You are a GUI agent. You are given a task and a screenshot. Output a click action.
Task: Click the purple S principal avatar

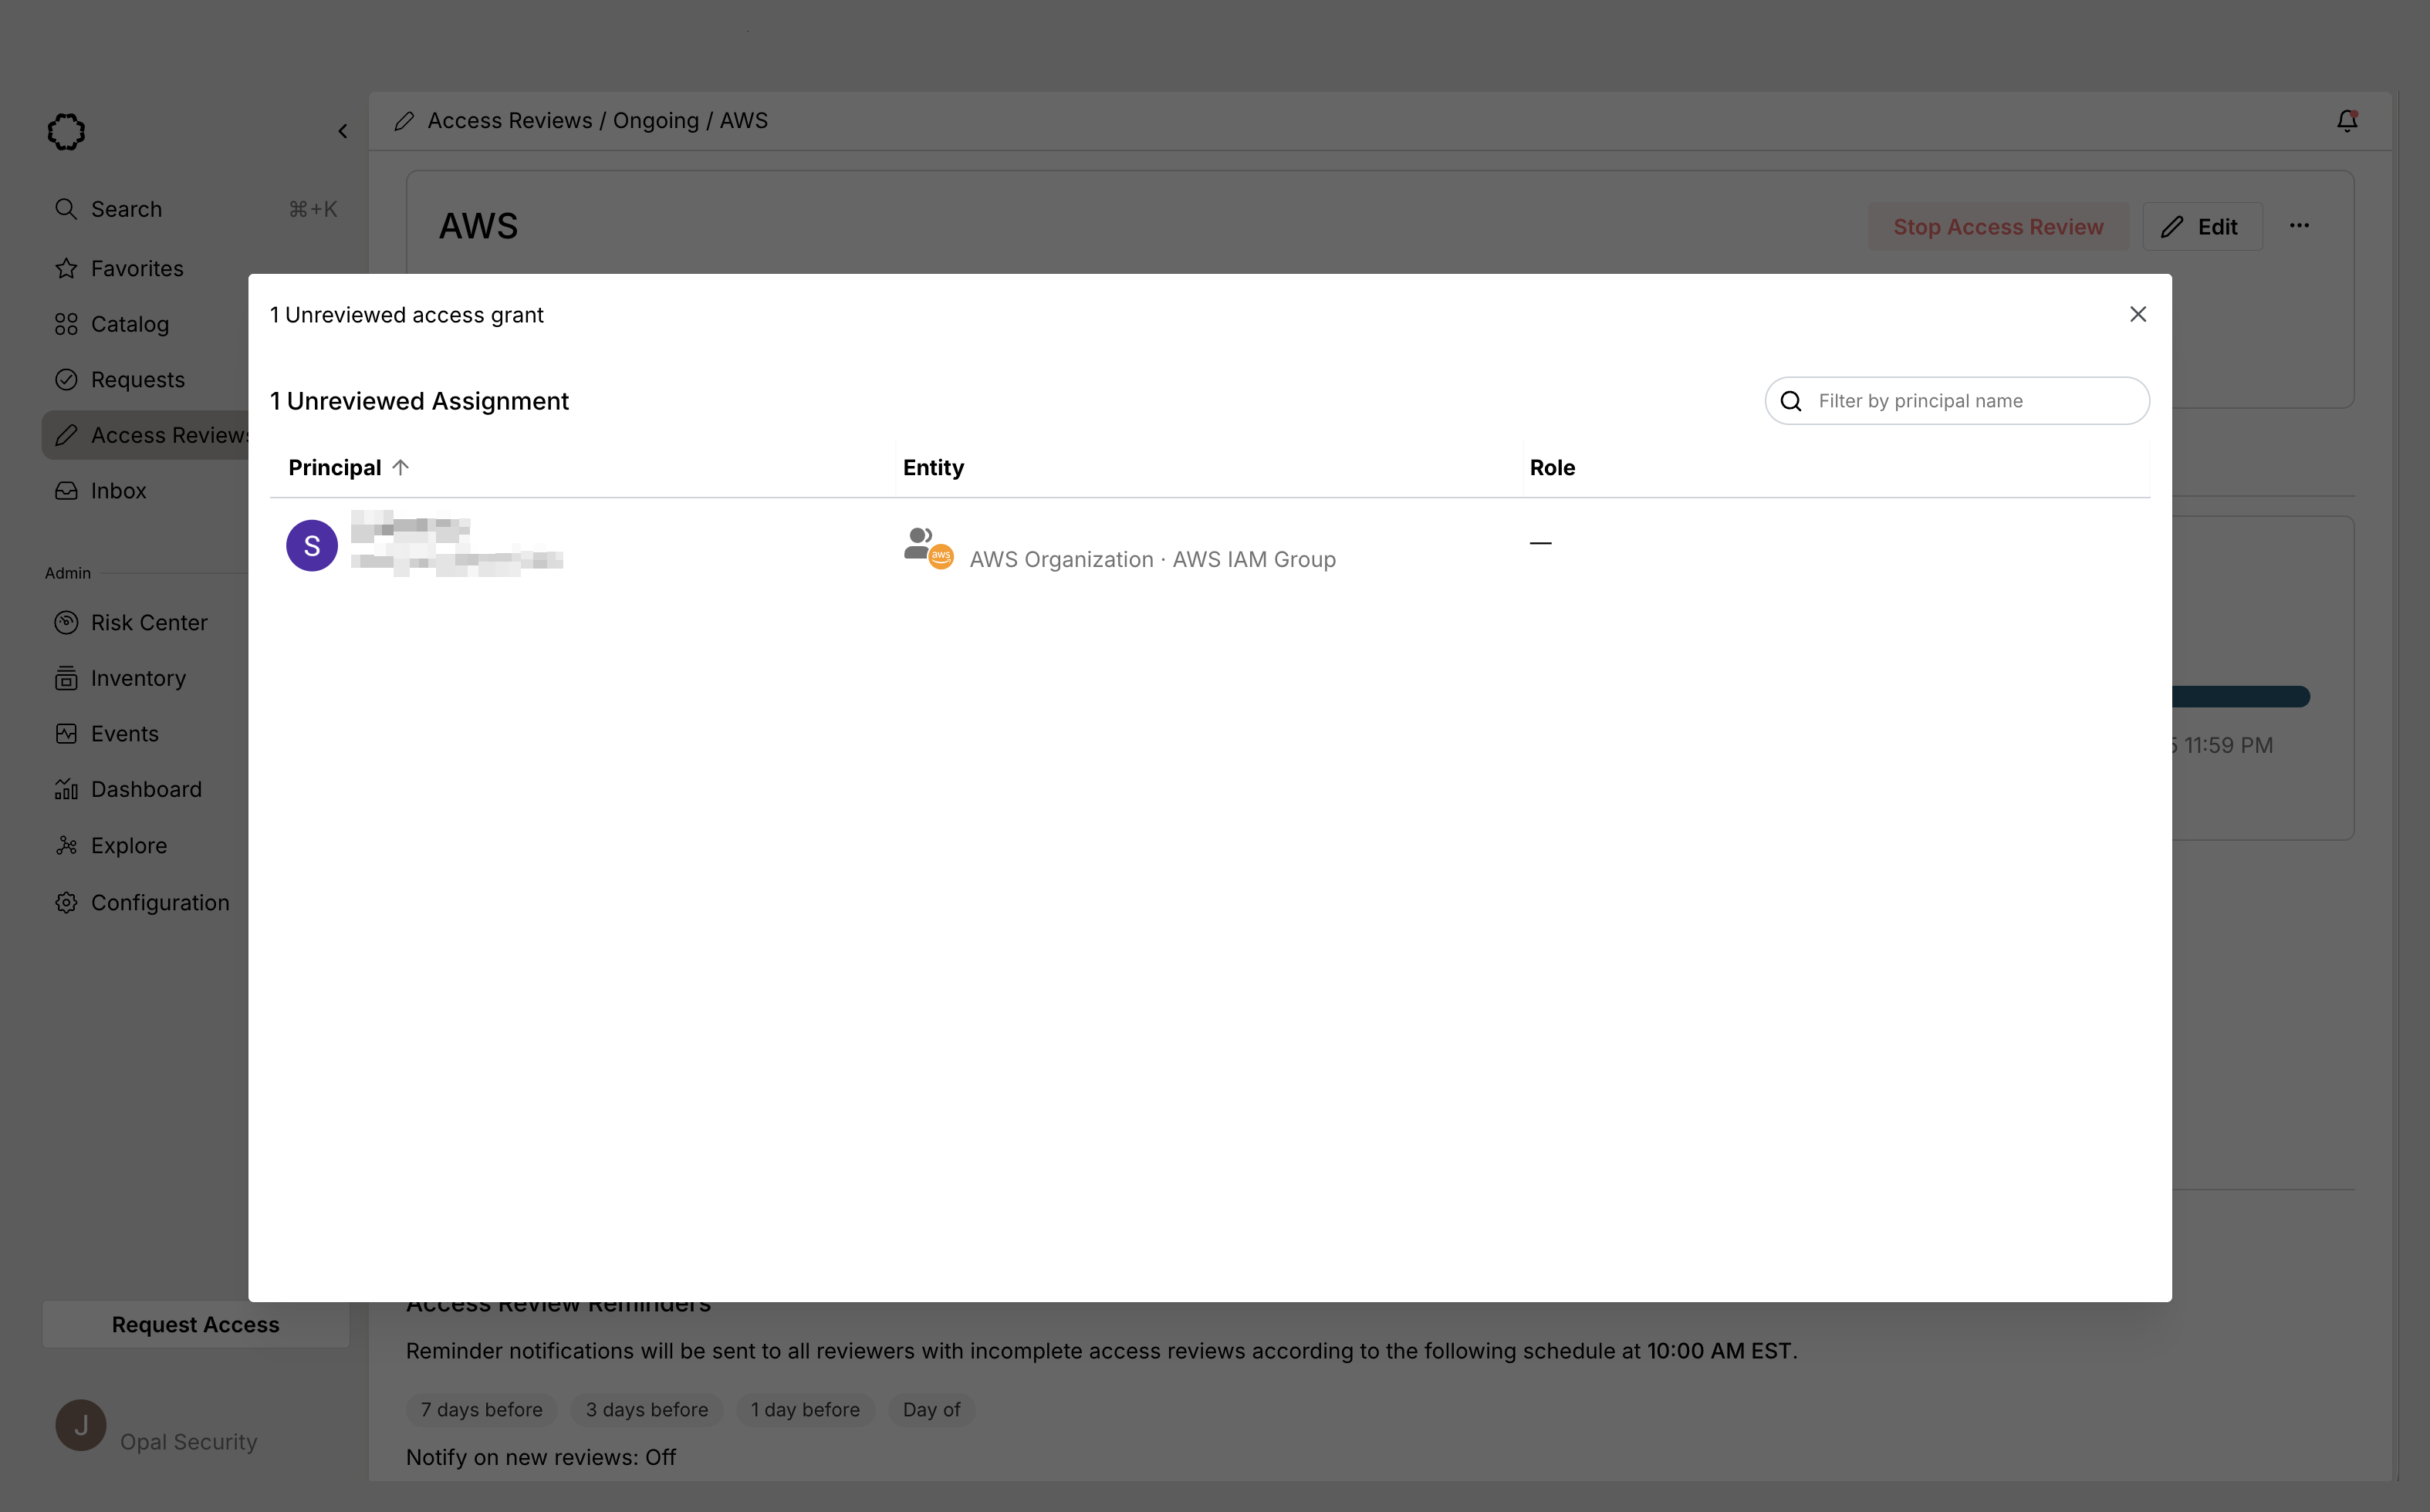312,546
